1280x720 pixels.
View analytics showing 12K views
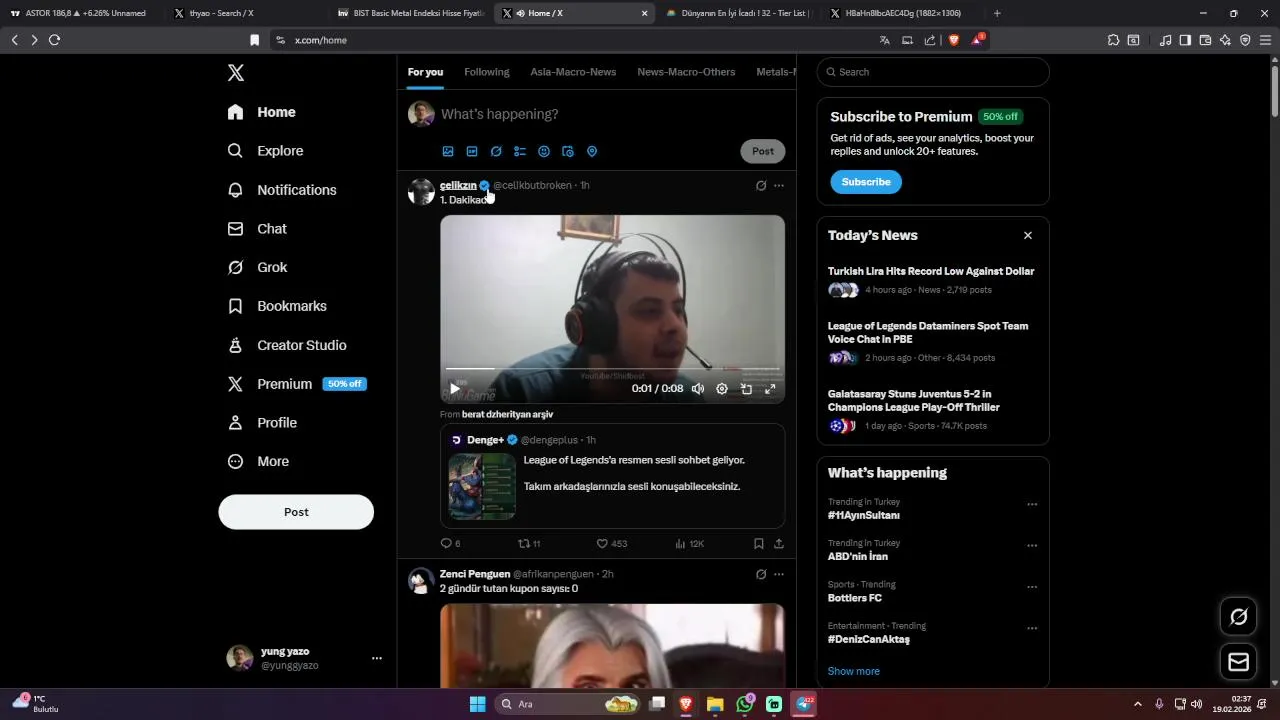pos(690,544)
